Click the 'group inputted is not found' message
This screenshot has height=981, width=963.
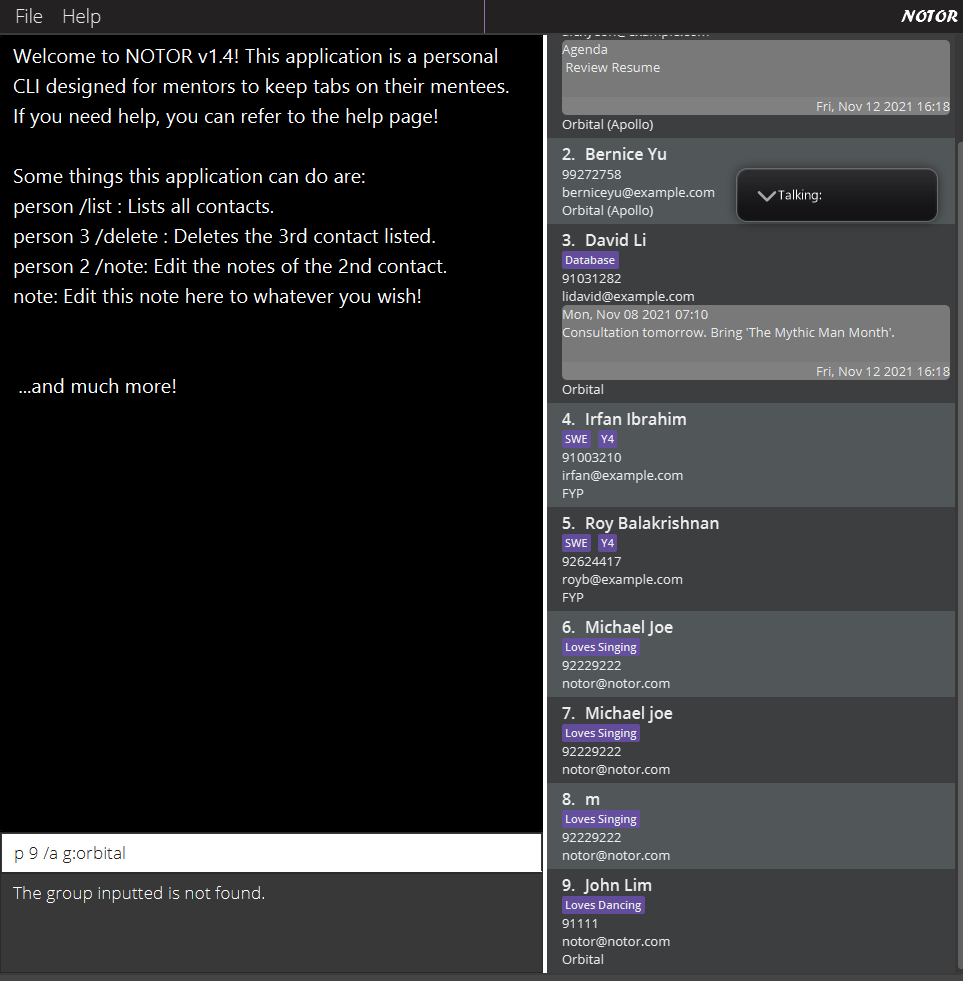[x=139, y=893]
